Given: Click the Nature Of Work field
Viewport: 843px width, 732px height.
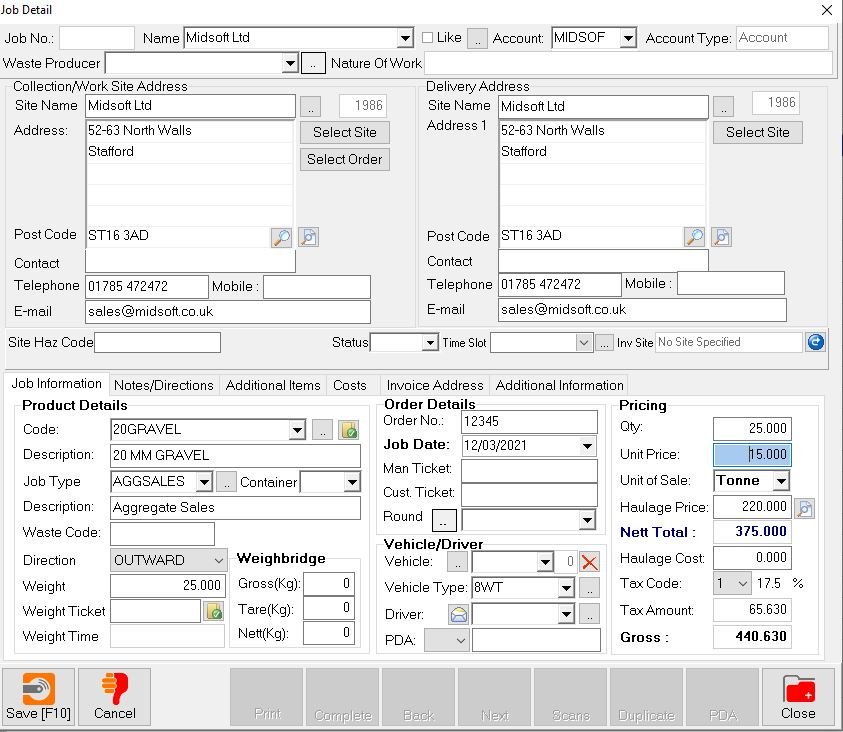Looking at the screenshot, I should point(628,63).
